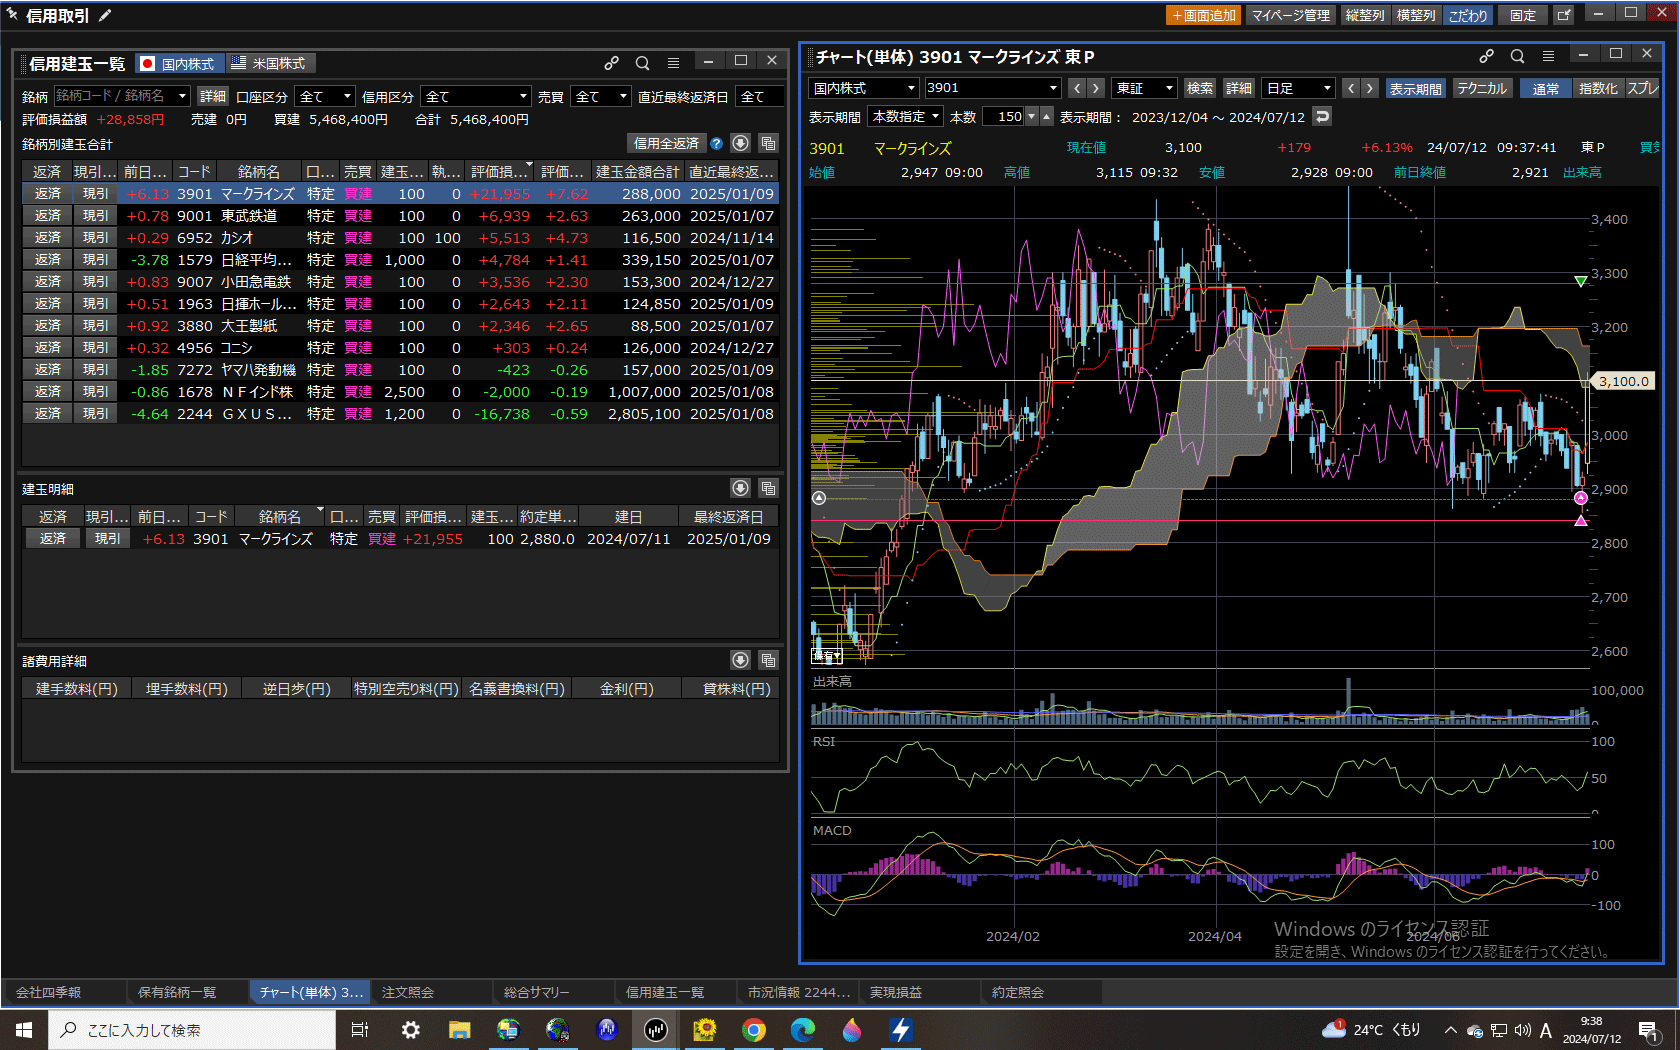The width and height of the screenshot is (1680, 1050).
Task: Toggle テクニカル settings in chart toolbar
Action: pos(1481,88)
